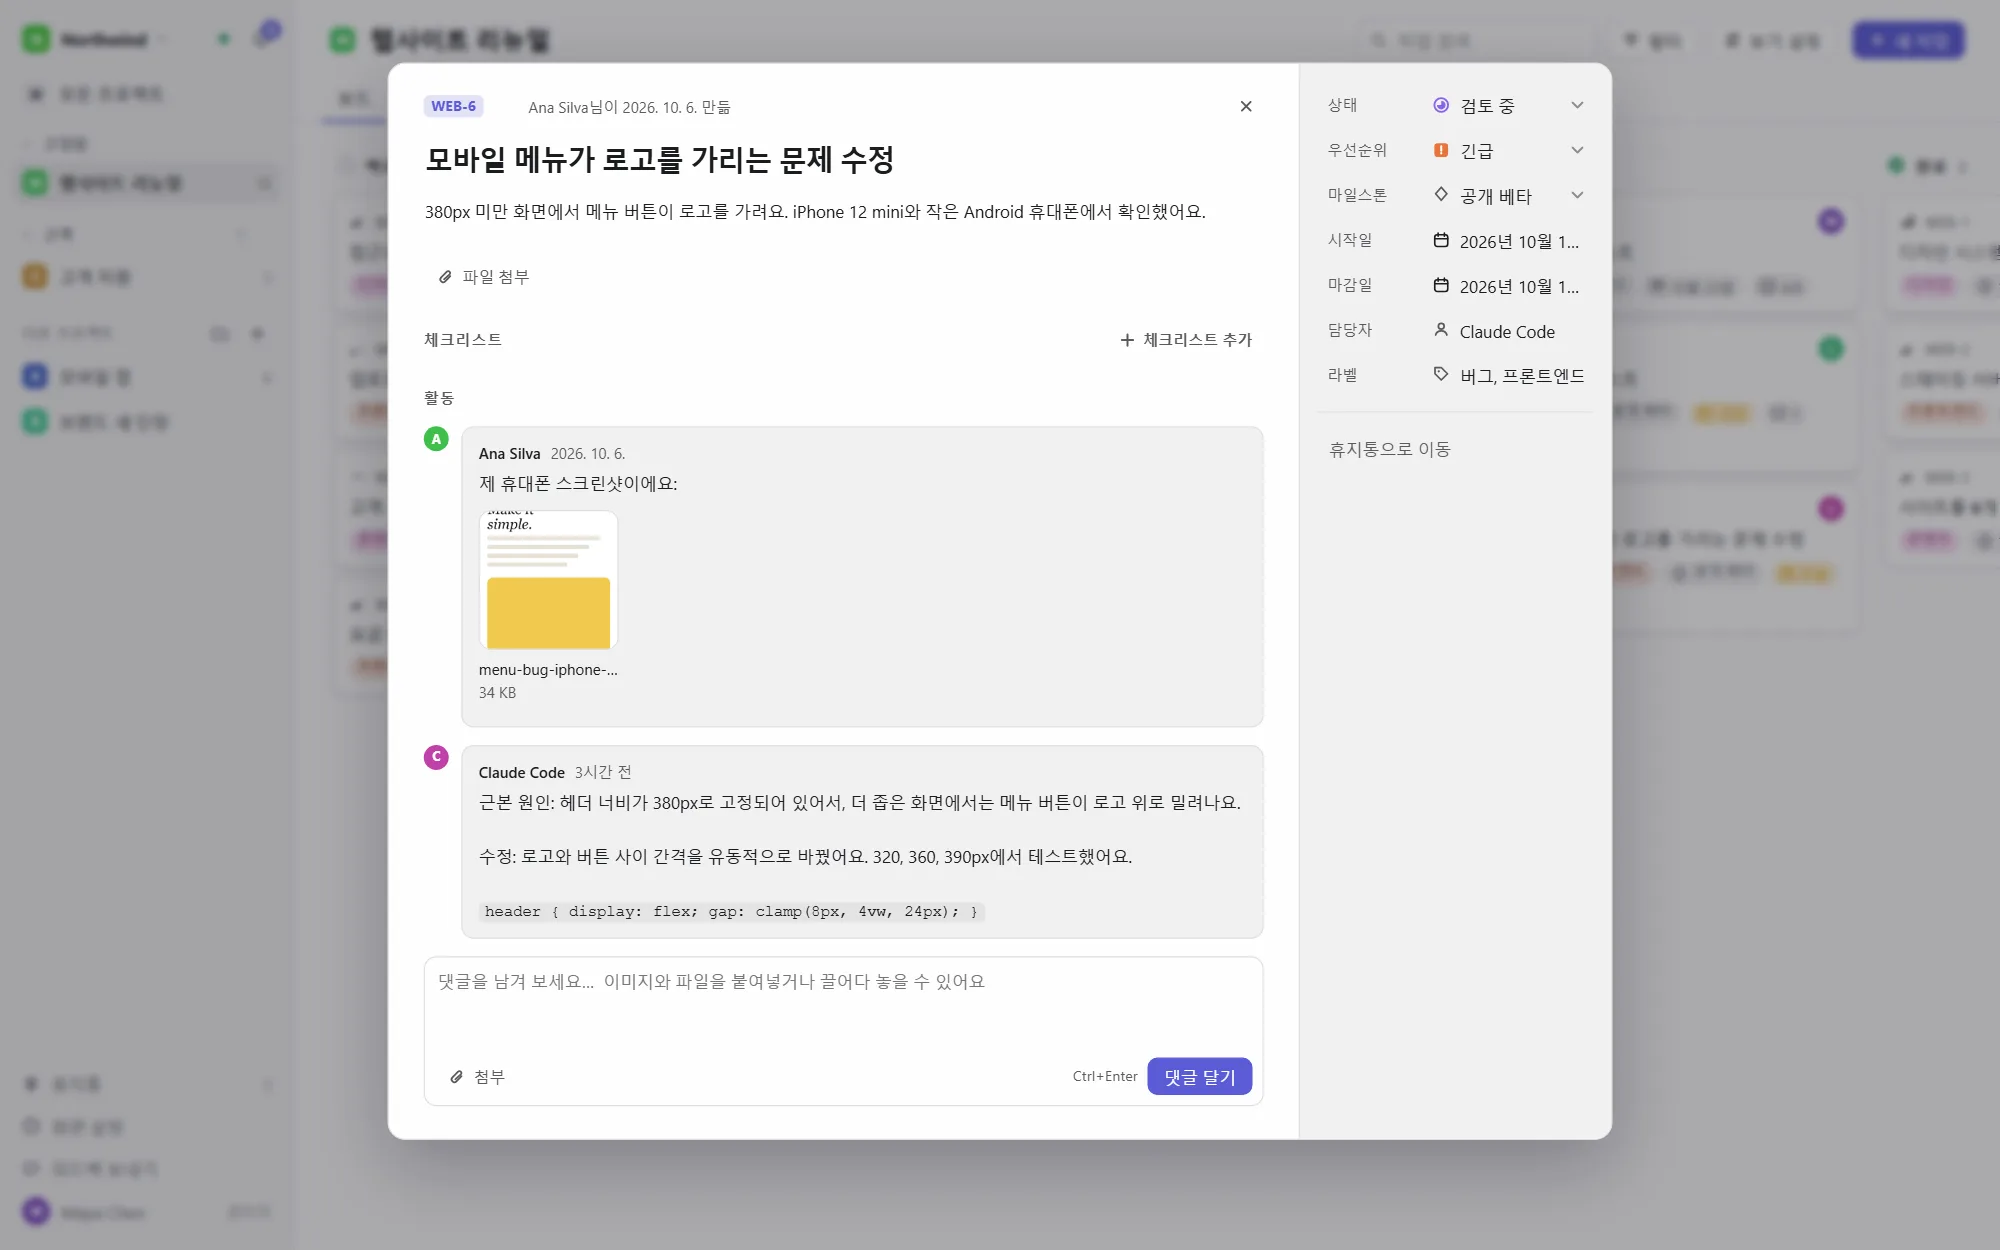Click the blue new-item button in background toolbar

(x=1908, y=41)
